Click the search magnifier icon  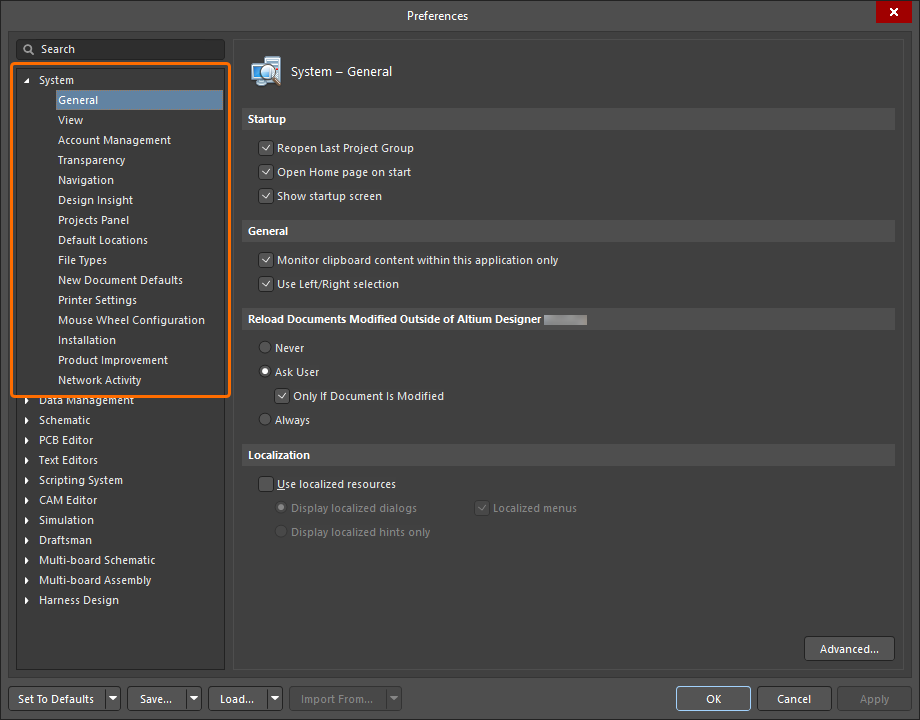pos(28,49)
